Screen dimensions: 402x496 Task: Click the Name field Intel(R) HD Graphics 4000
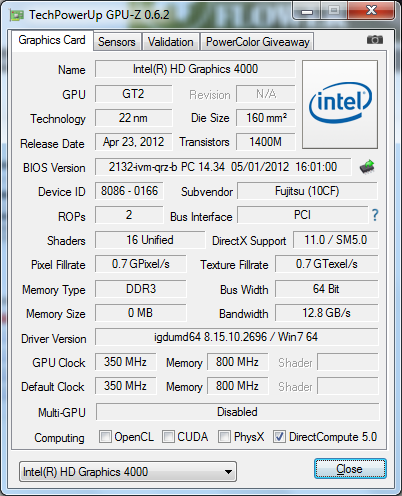coord(195,69)
